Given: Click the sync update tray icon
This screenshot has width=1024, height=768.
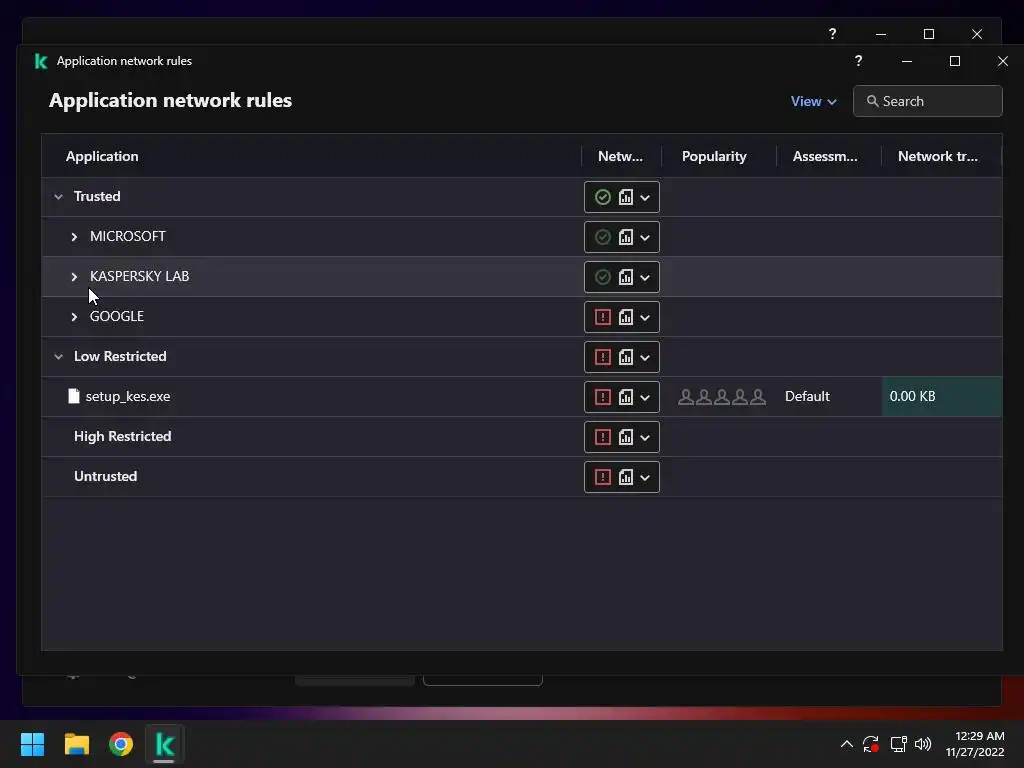Looking at the screenshot, I should (x=871, y=744).
